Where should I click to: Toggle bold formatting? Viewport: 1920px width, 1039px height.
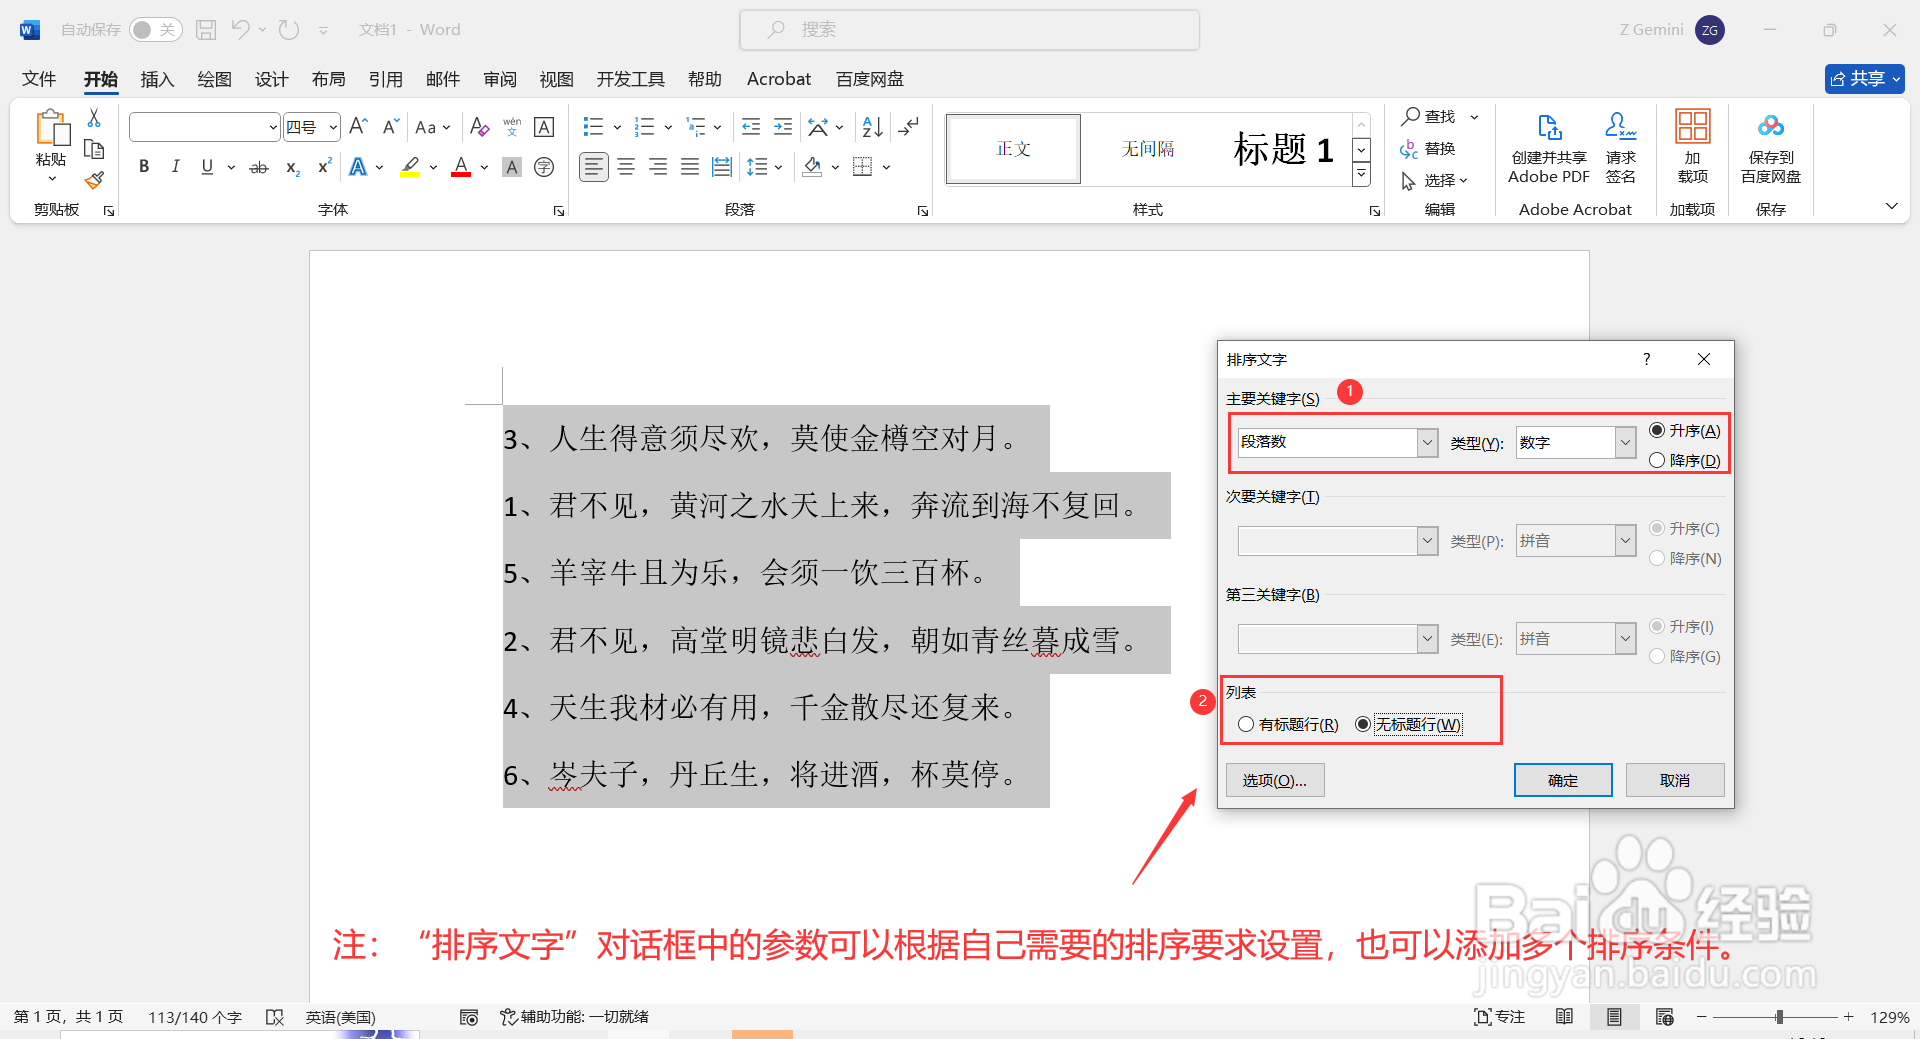click(x=143, y=166)
